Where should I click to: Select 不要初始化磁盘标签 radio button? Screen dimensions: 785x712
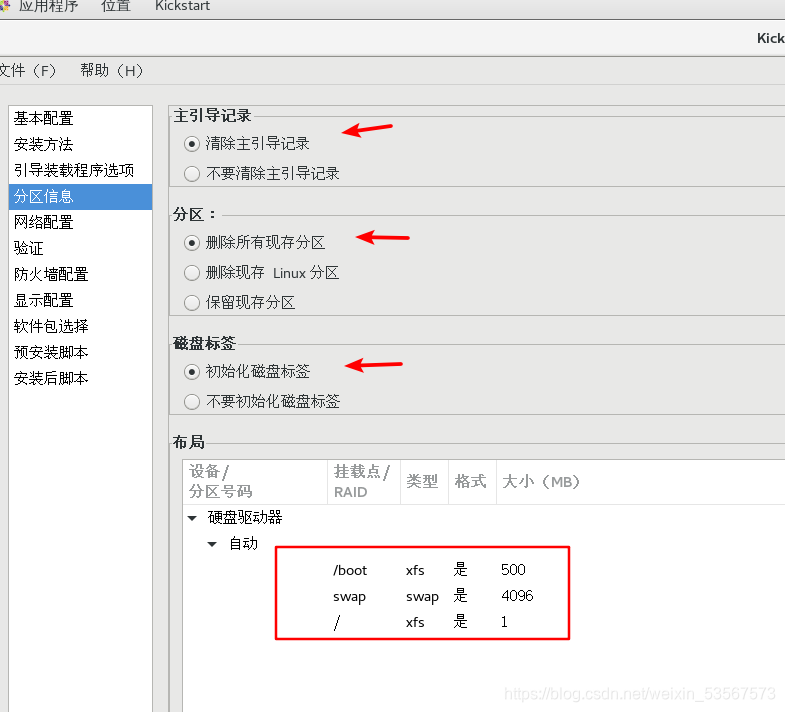click(x=192, y=402)
